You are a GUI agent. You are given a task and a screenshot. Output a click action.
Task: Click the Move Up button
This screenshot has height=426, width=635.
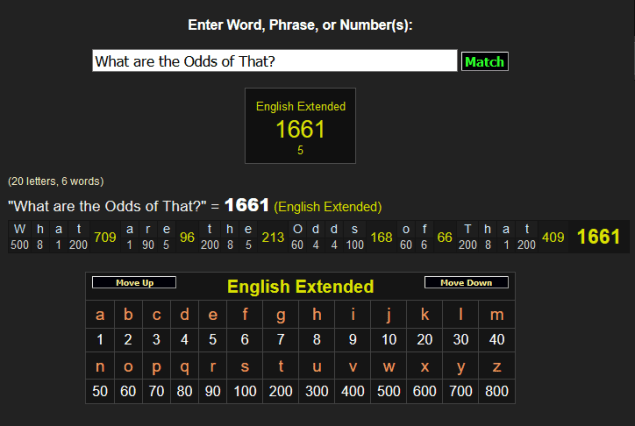click(134, 283)
